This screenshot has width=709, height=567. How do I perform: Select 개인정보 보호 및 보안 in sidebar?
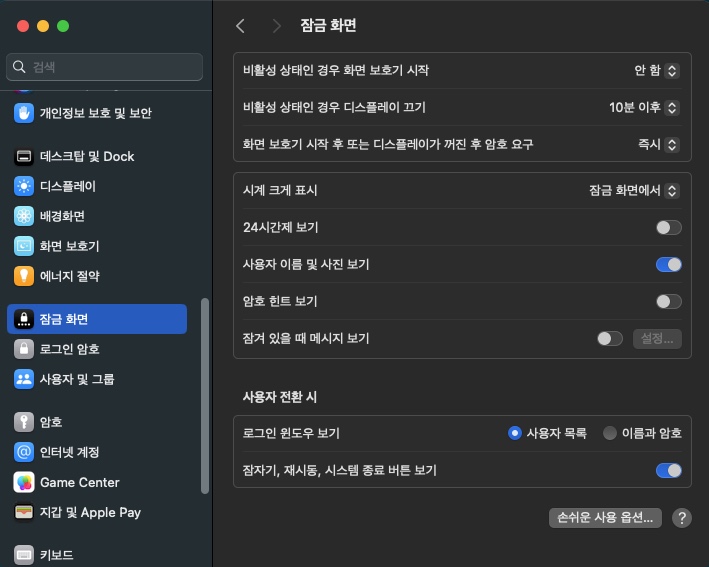(x=97, y=113)
